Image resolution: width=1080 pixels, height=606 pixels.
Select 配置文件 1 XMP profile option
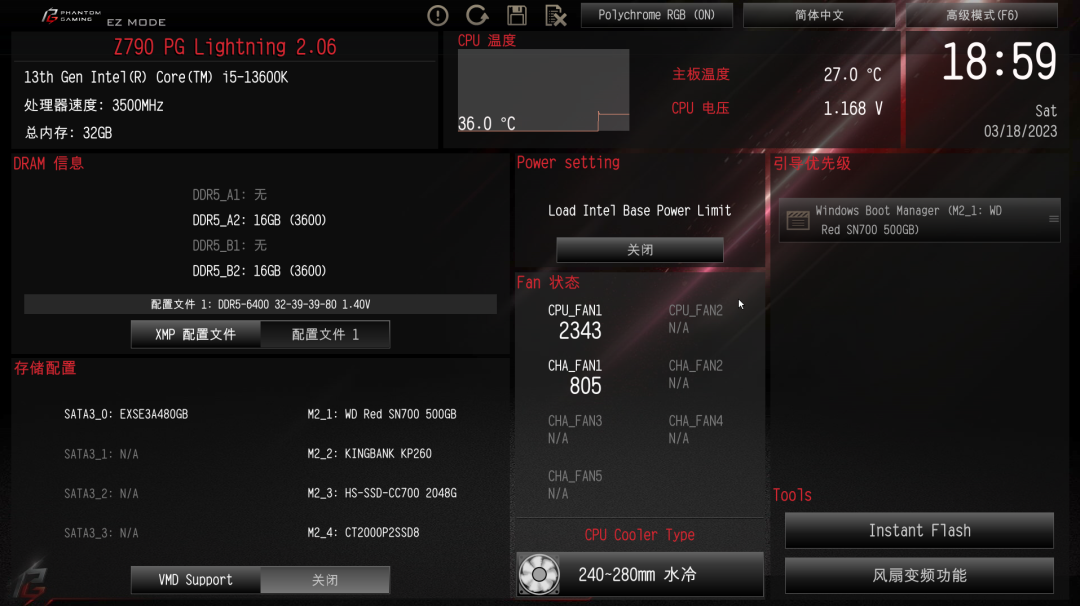tap(325, 335)
